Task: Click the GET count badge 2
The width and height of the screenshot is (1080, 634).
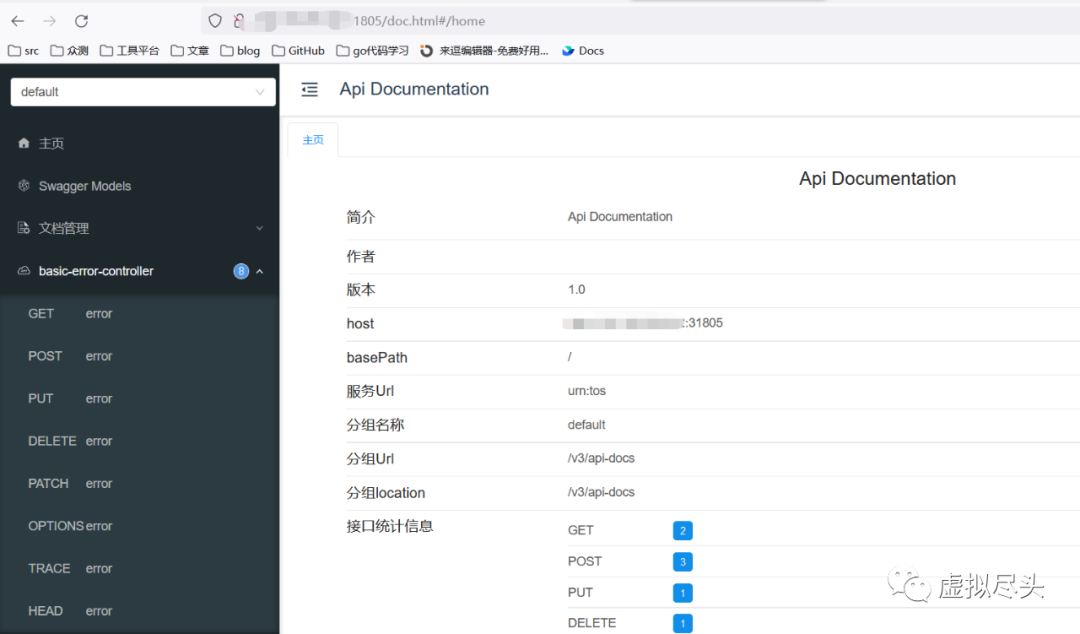Action: (683, 531)
